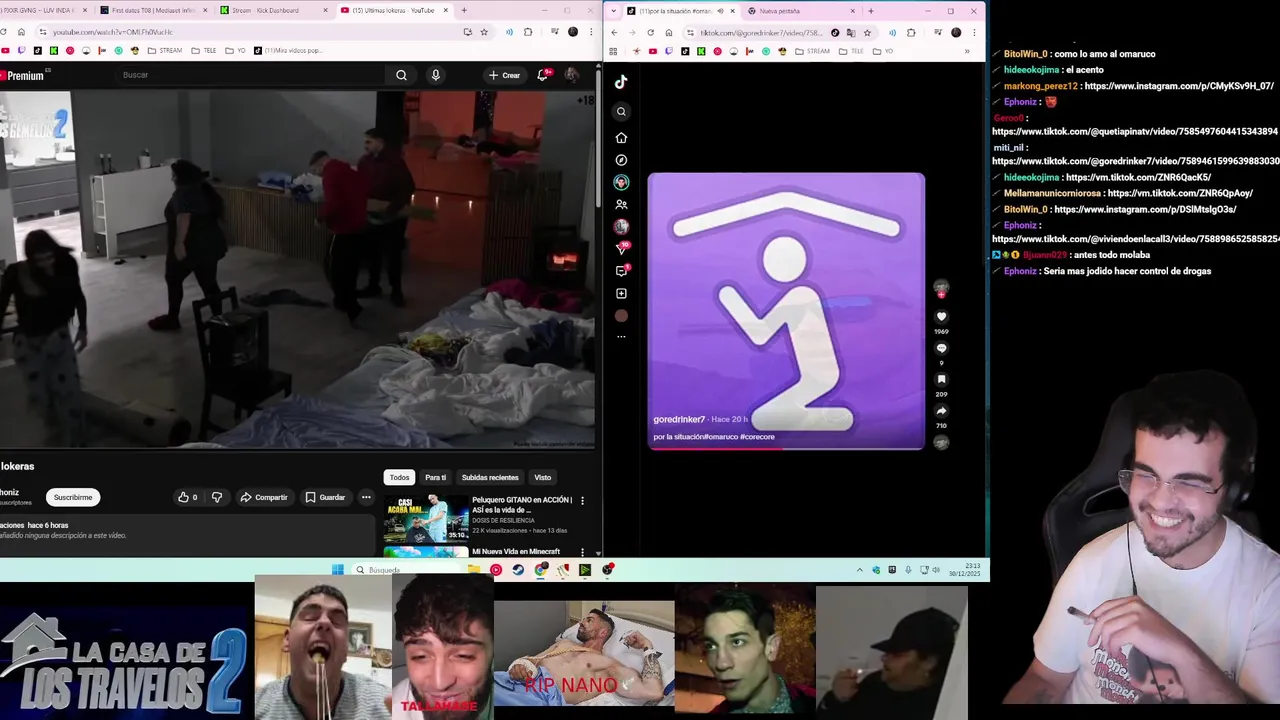This screenshot has height=720, width=1280.
Task: Open the Instagram link posted by markong_perez12
Action: pyautogui.click(x=1179, y=86)
